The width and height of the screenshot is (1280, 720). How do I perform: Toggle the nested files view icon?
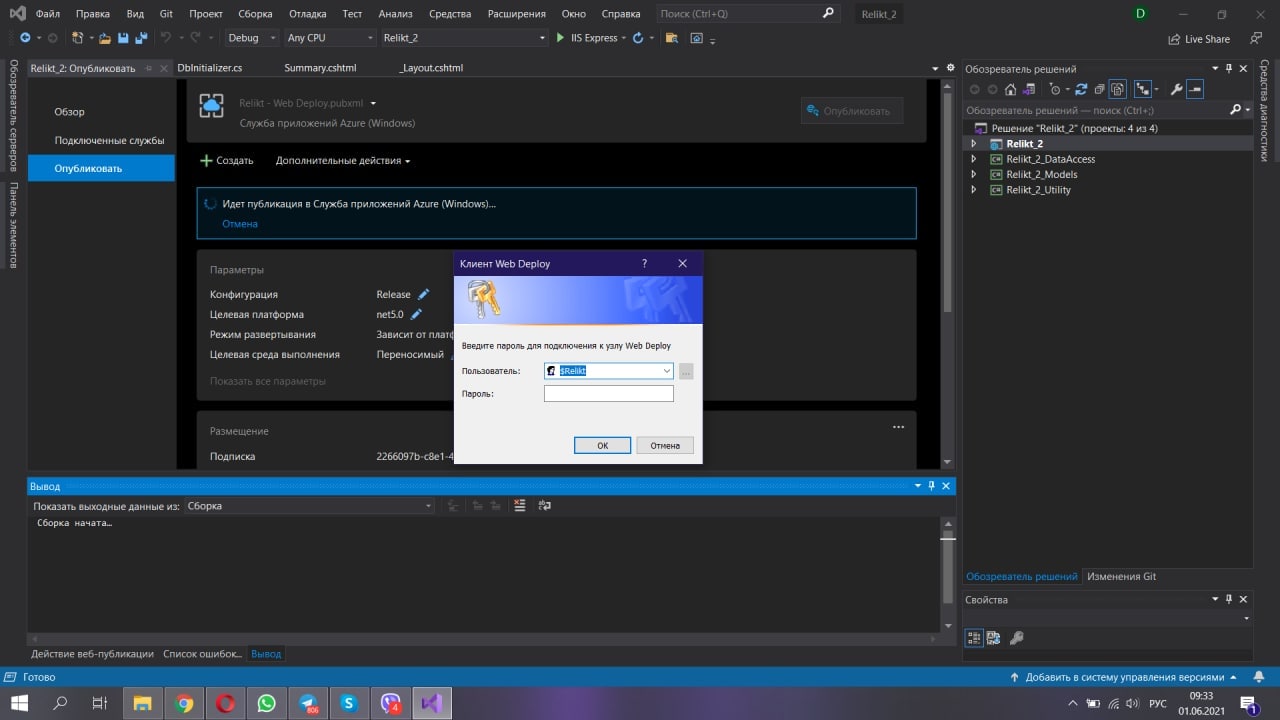click(1143, 89)
